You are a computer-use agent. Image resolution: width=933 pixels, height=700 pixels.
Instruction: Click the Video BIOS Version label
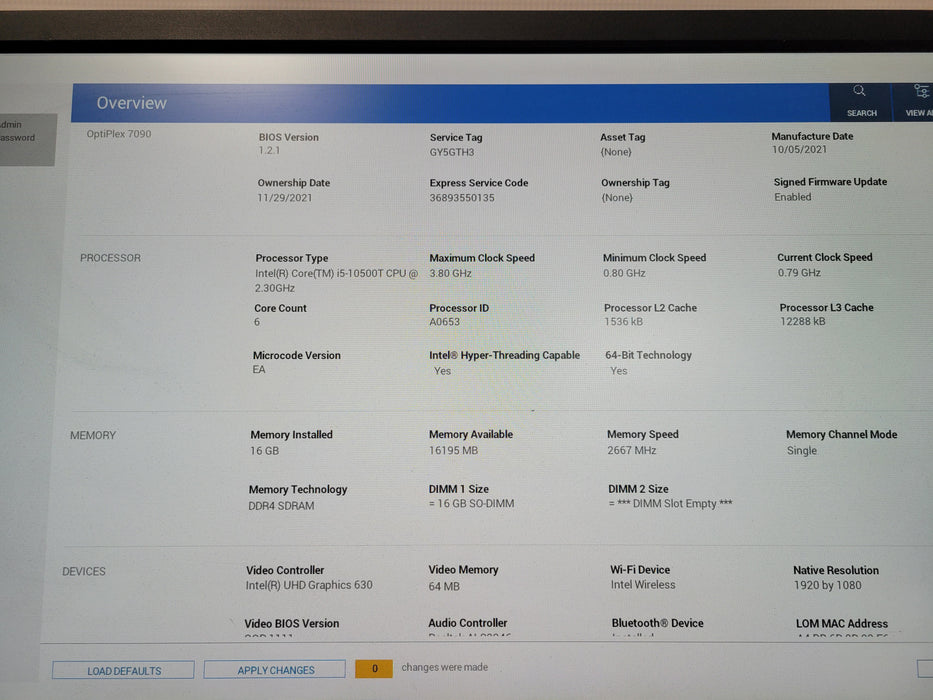[x=292, y=624]
